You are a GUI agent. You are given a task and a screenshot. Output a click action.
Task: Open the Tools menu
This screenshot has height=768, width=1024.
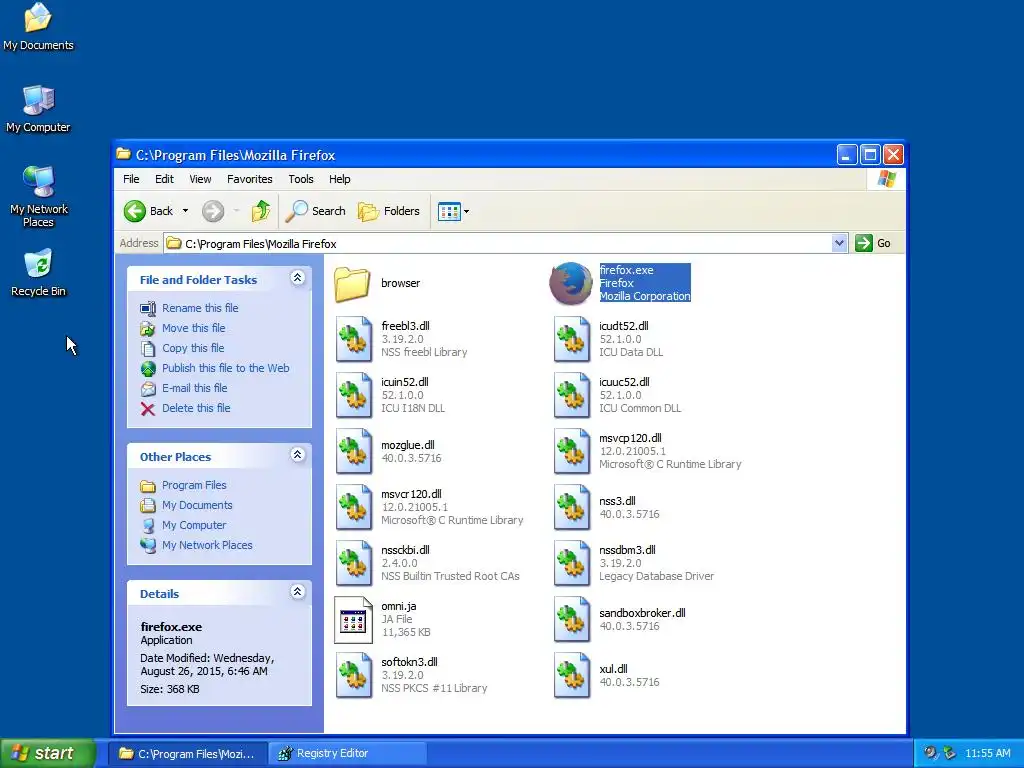pyautogui.click(x=301, y=179)
